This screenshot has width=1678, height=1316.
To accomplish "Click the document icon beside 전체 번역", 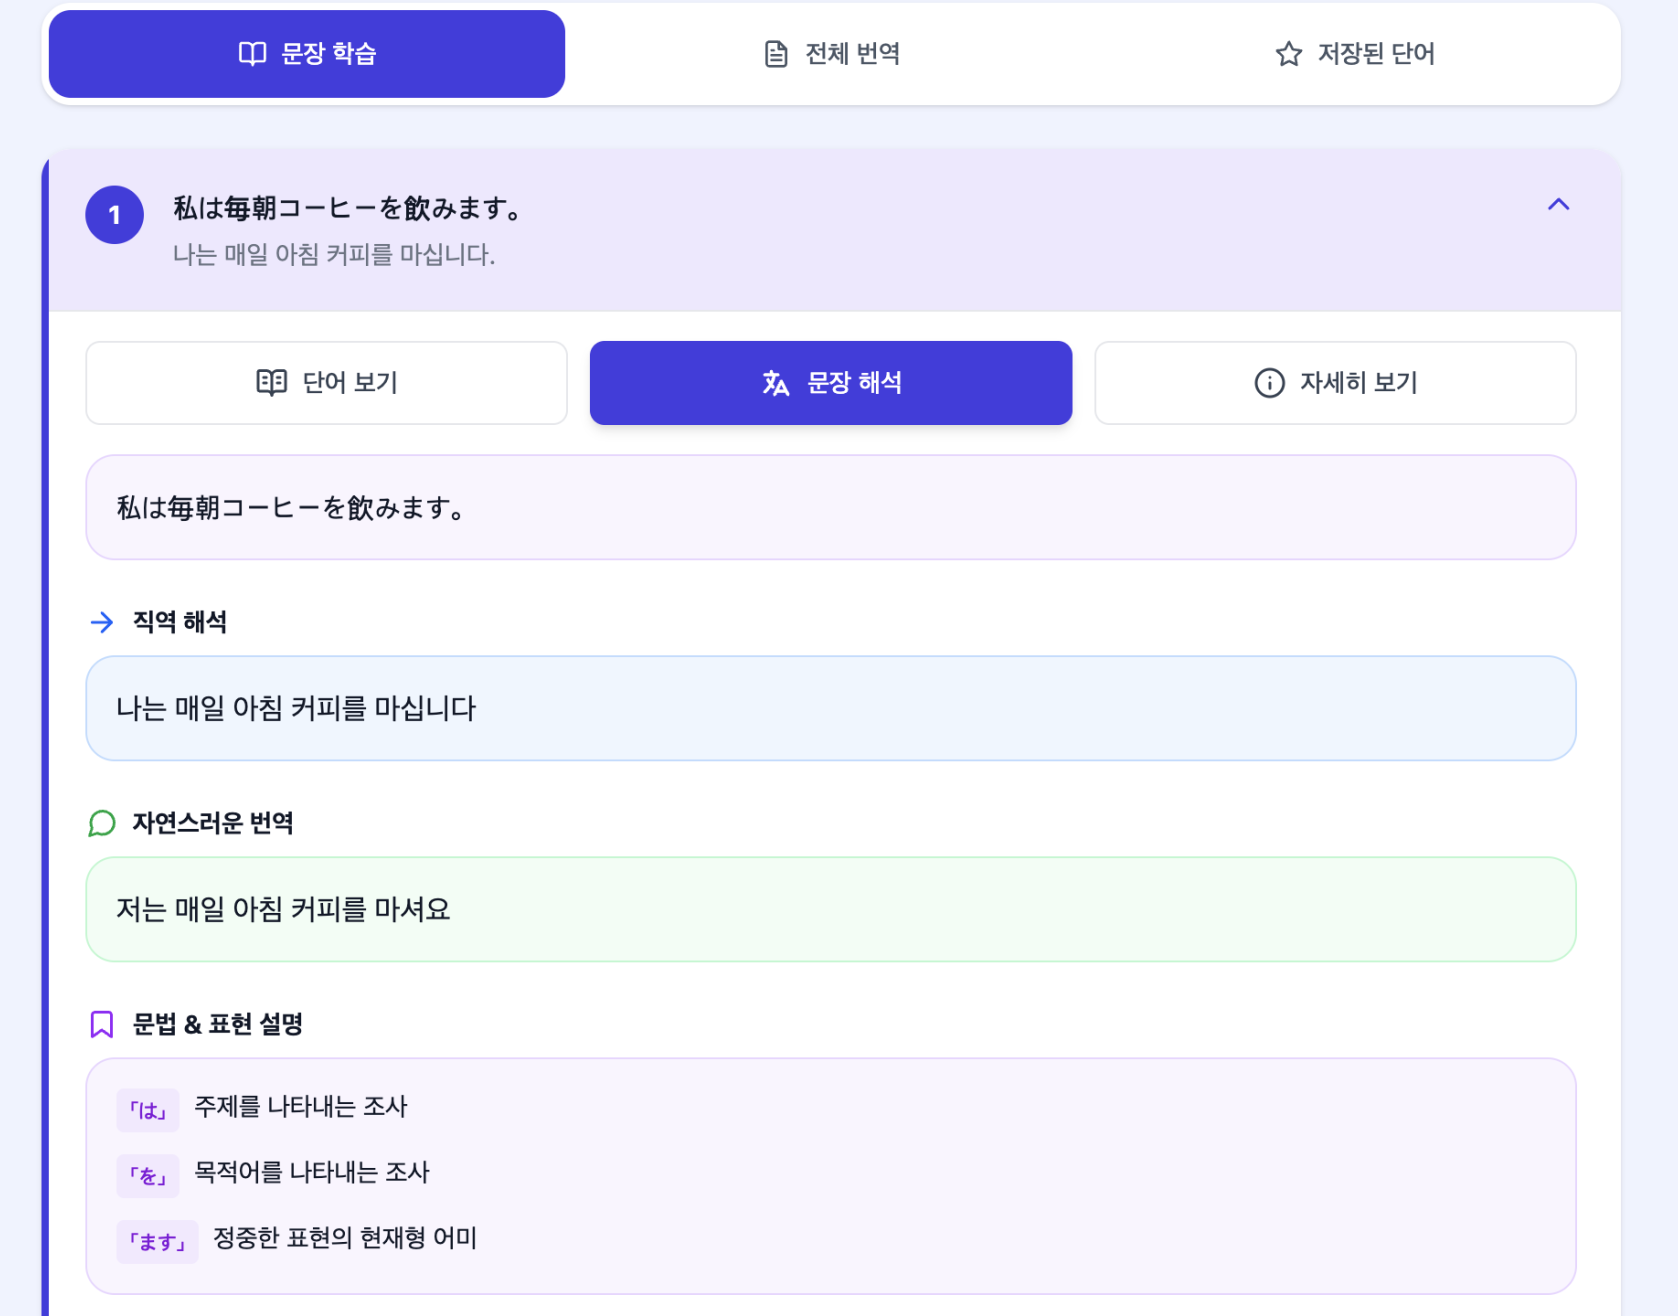I will click(776, 54).
